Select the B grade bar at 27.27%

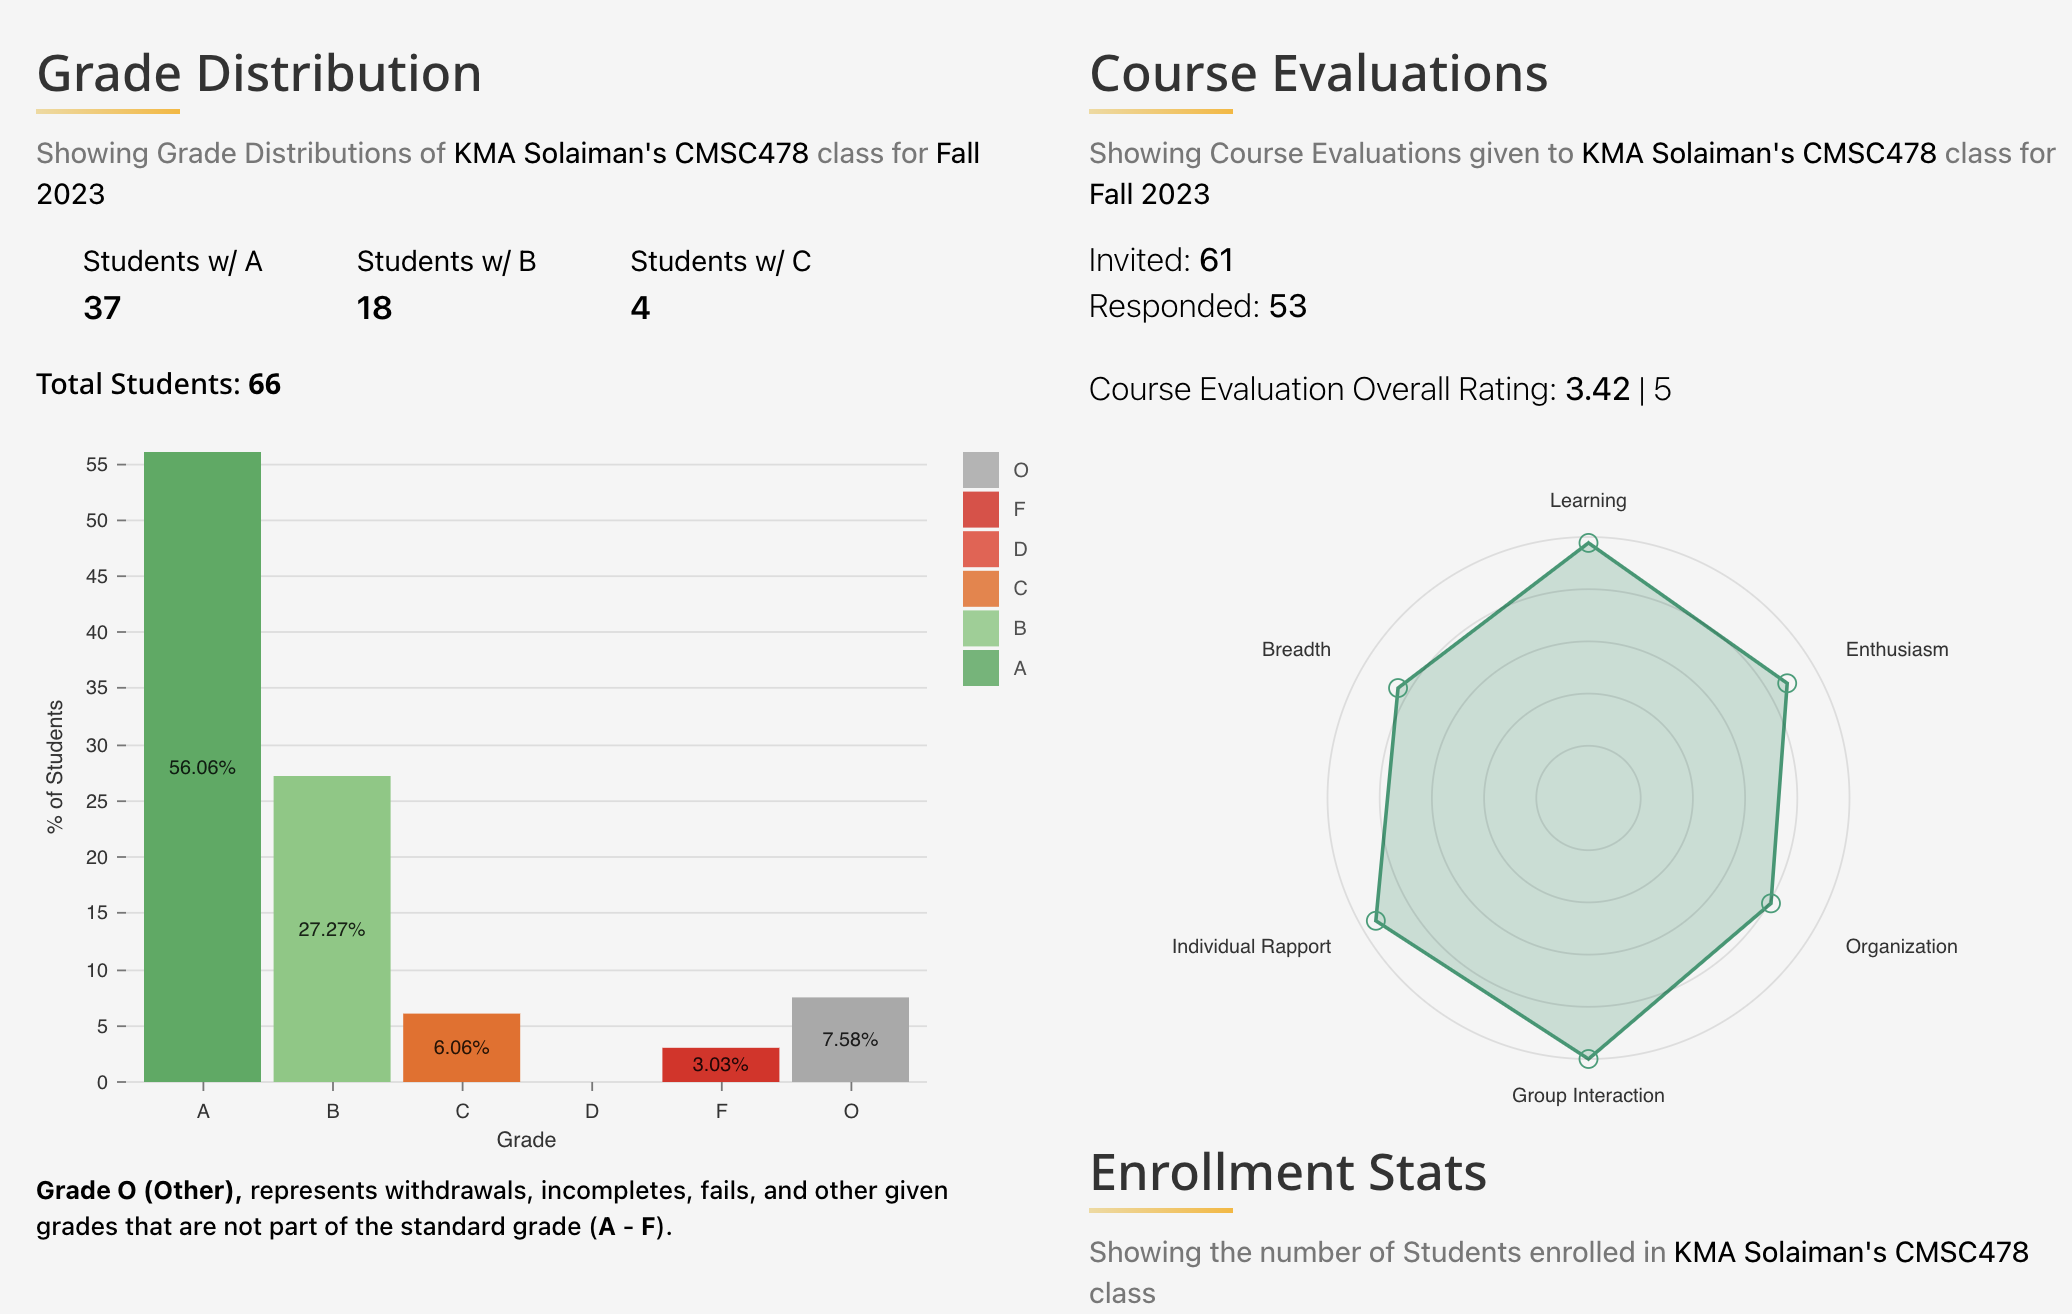pyautogui.click(x=332, y=929)
